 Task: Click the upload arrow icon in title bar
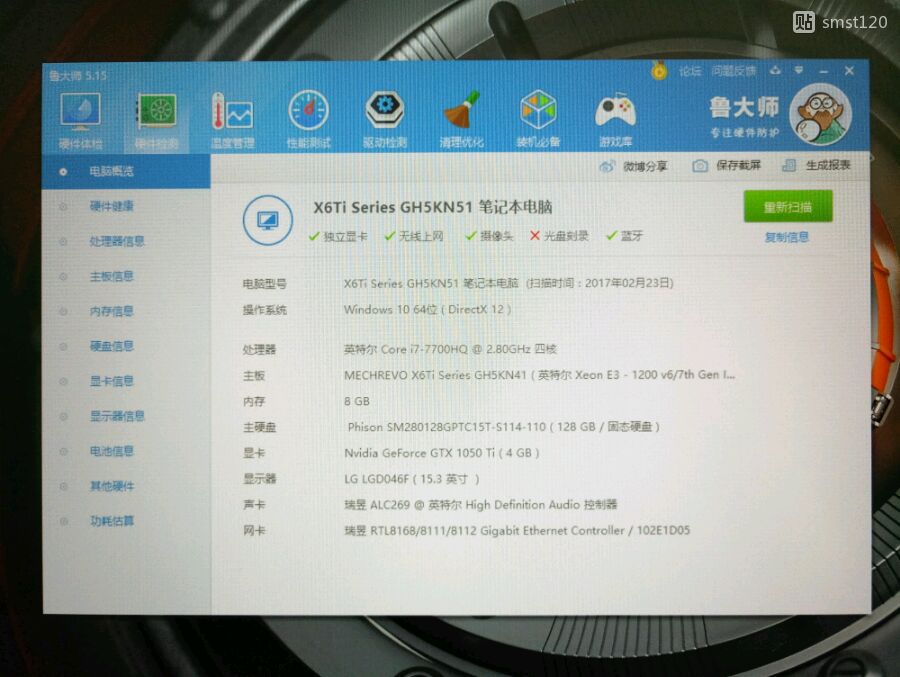point(775,71)
